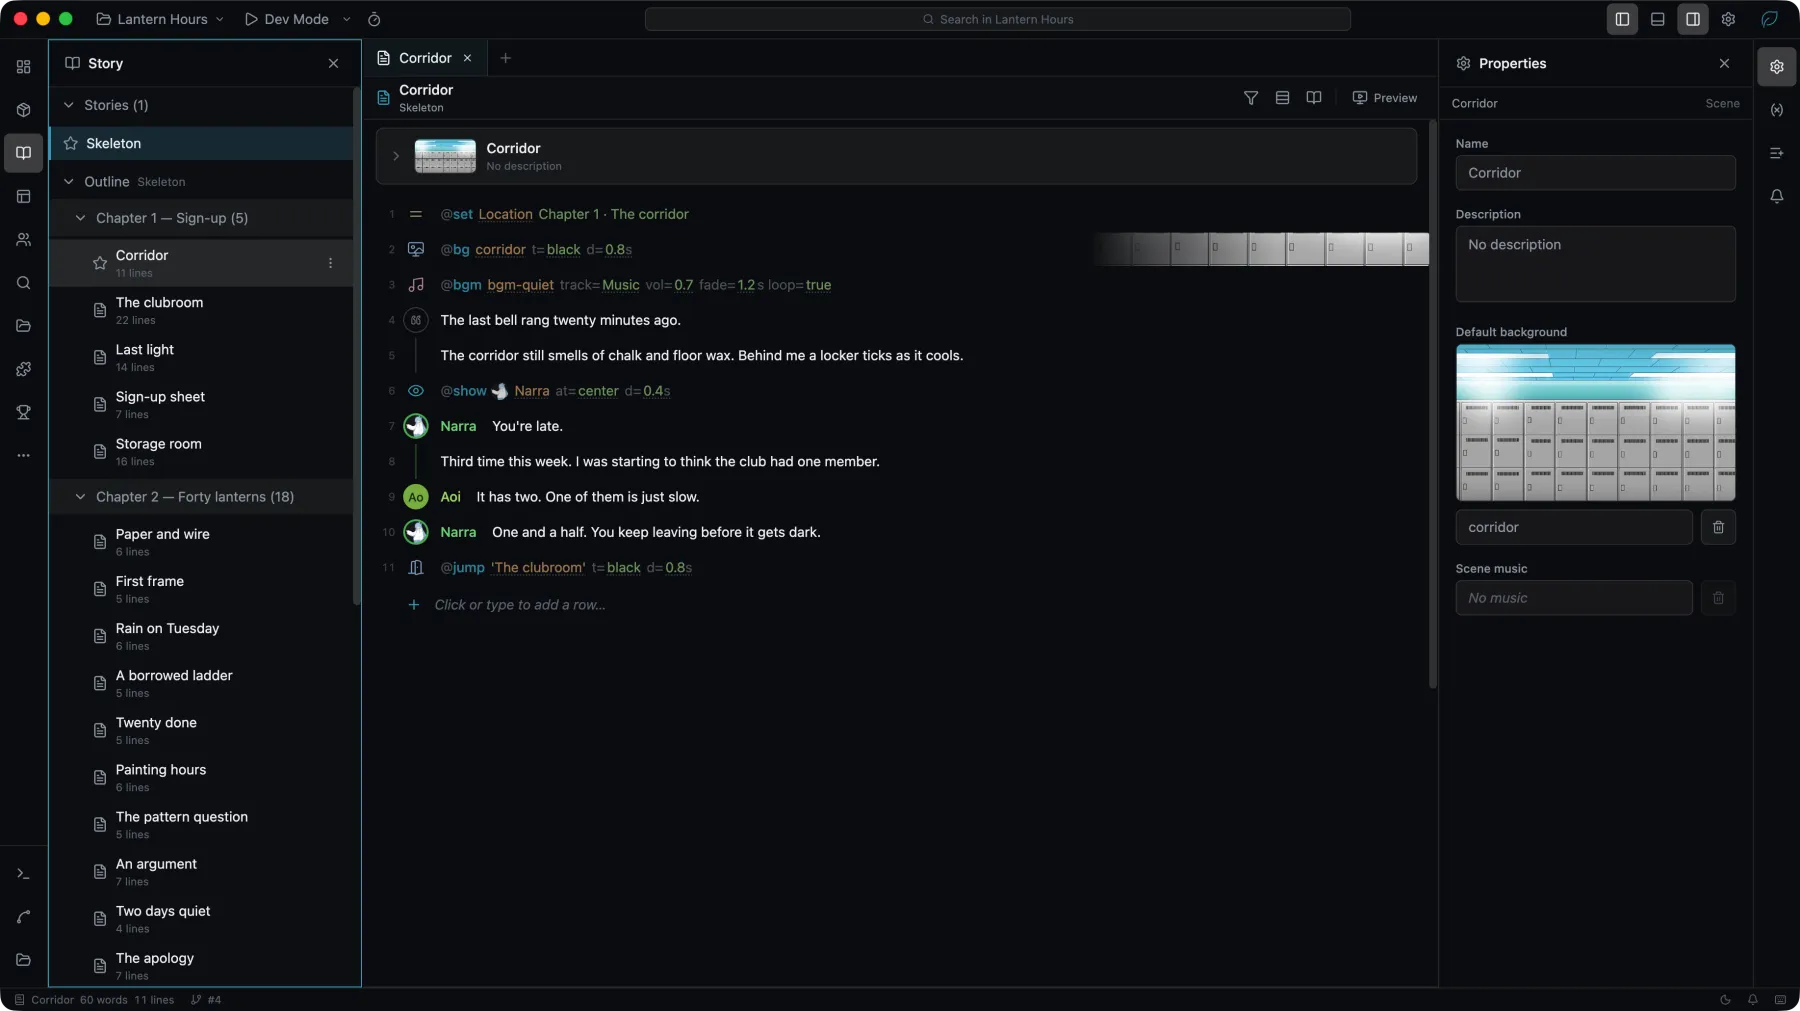
Task: Collapse the Stories (1) section
Action: (69, 105)
